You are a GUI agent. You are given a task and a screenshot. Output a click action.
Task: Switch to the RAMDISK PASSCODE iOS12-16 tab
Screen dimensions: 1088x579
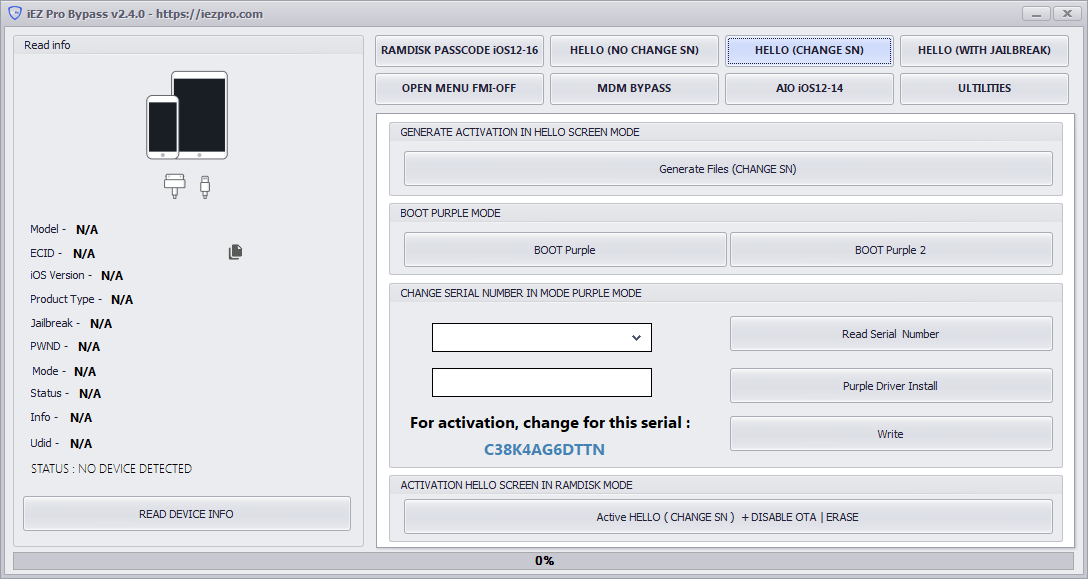[x=459, y=50]
